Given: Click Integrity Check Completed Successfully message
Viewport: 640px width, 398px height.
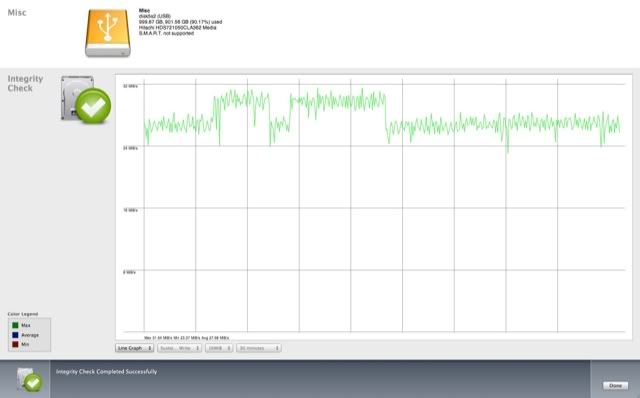Looking at the screenshot, I should coord(107,372).
